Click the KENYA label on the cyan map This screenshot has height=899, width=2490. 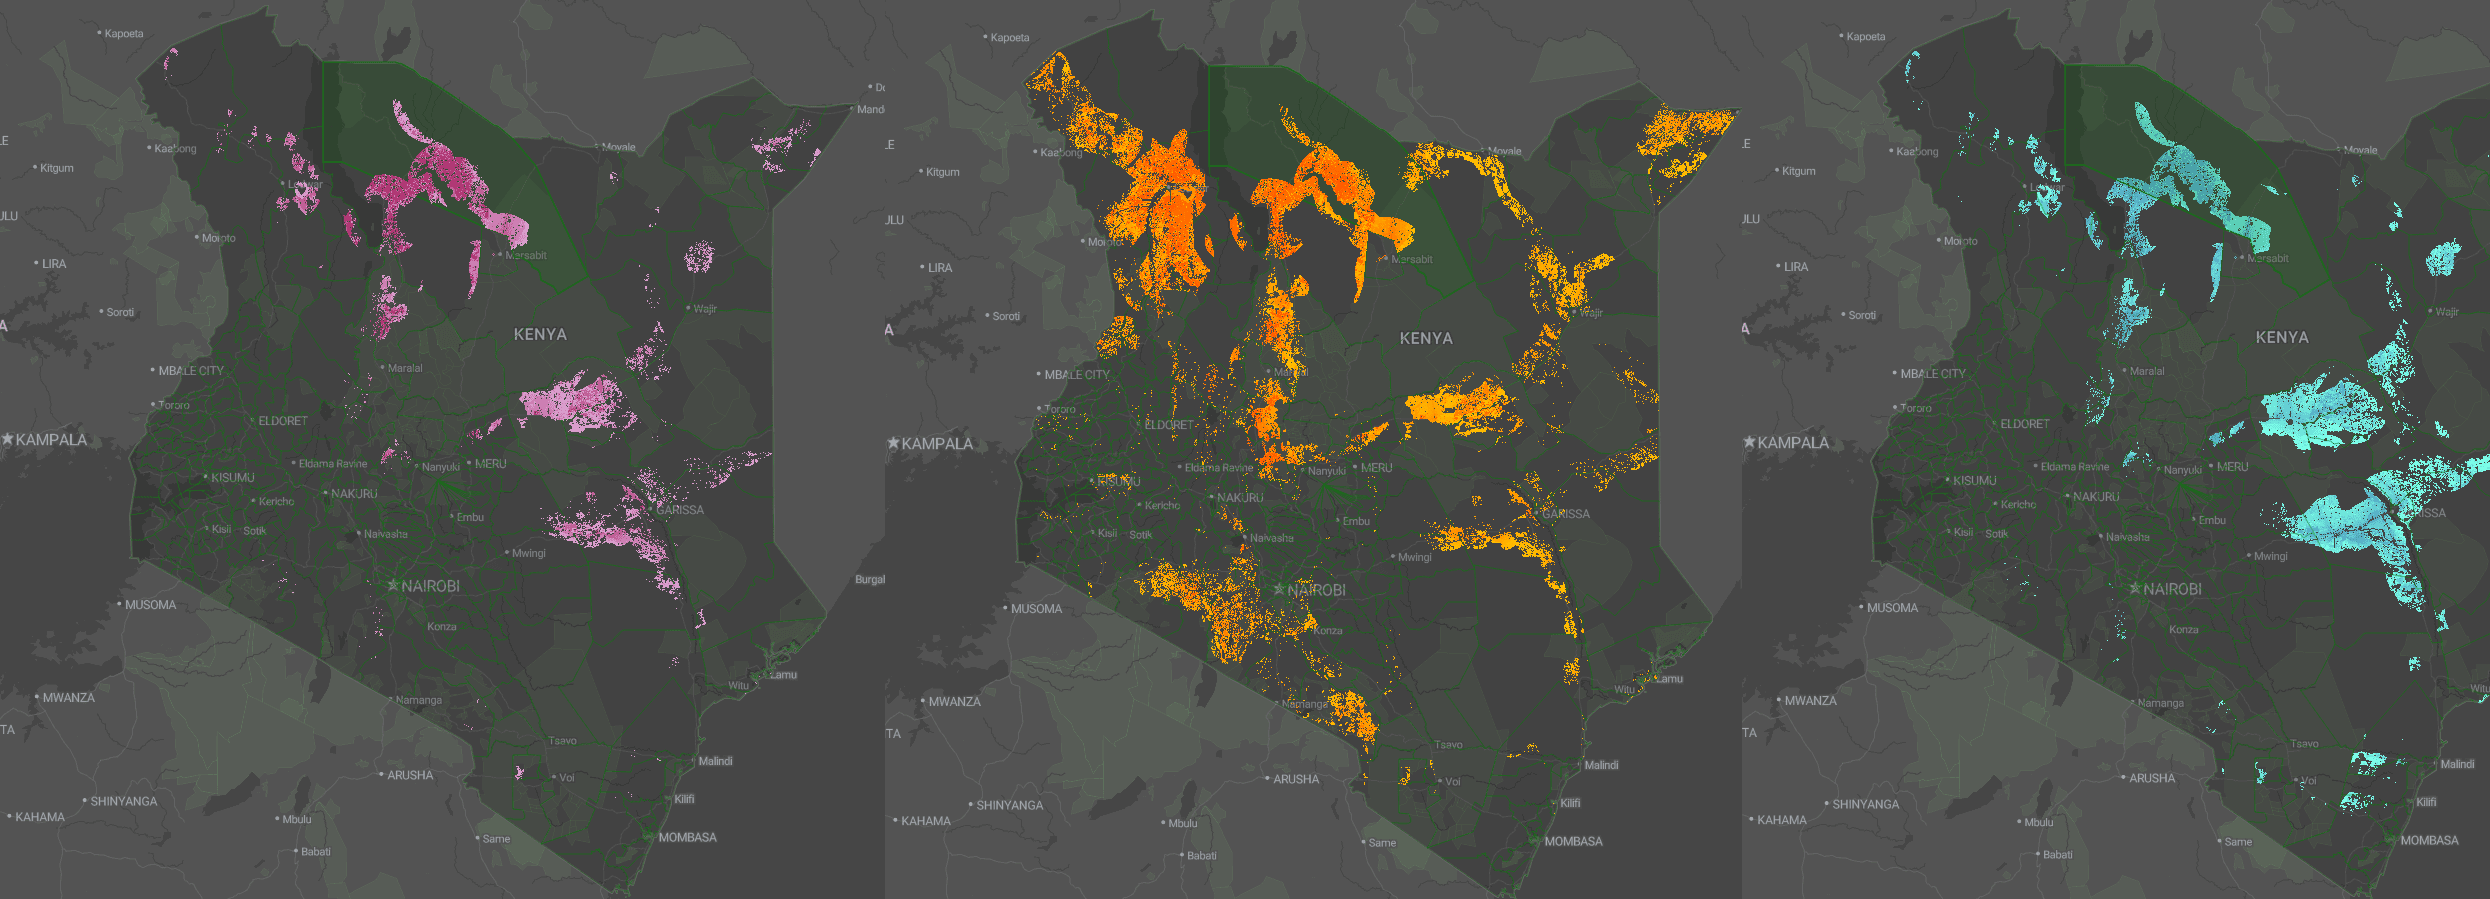(x=2282, y=337)
